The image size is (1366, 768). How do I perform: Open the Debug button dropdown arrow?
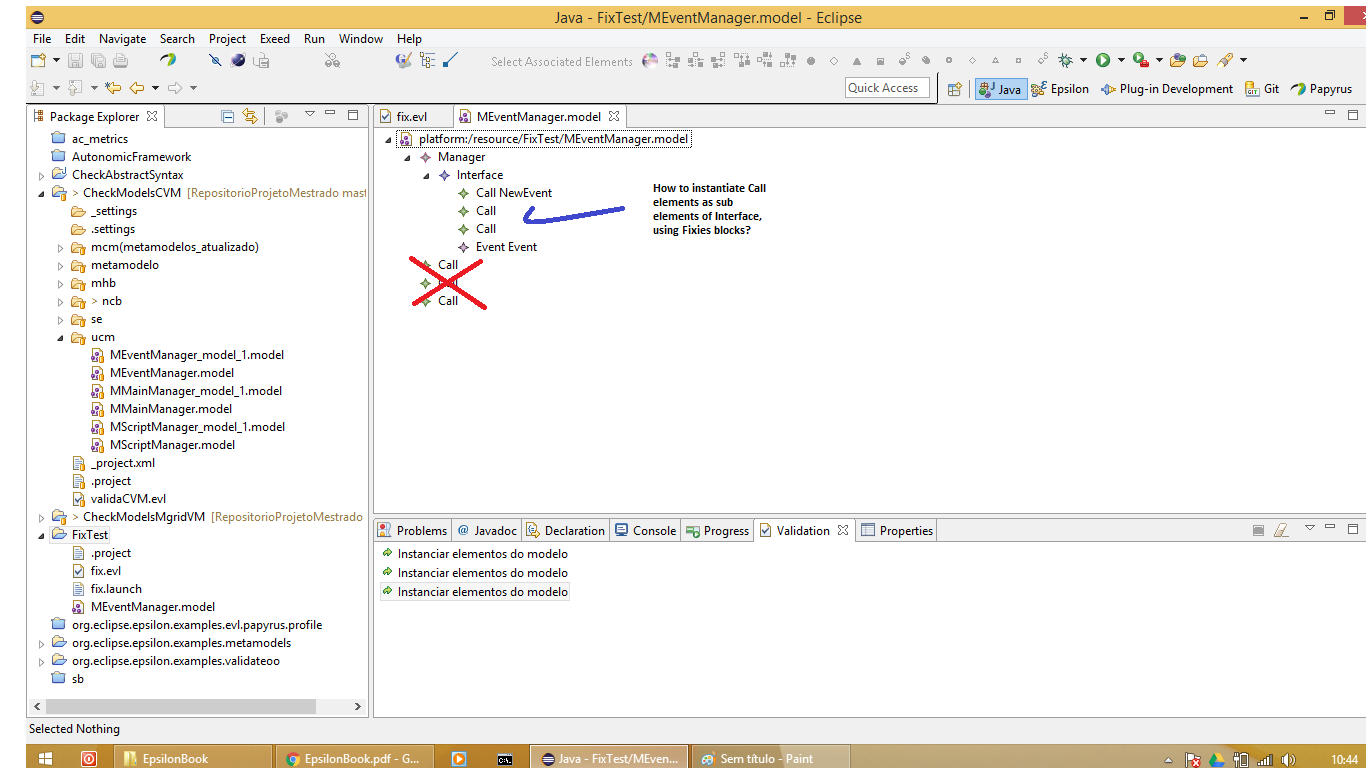[1083, 61]
